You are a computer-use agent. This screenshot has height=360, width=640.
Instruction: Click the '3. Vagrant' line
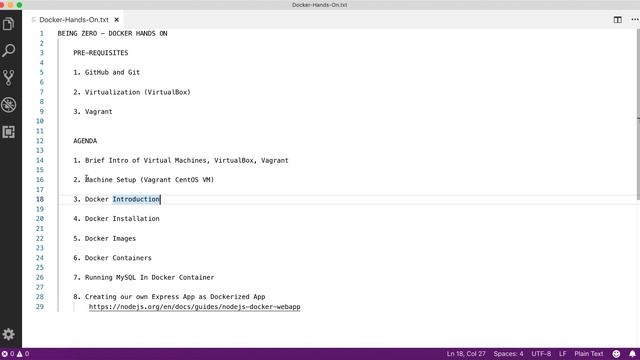[93, 111]
